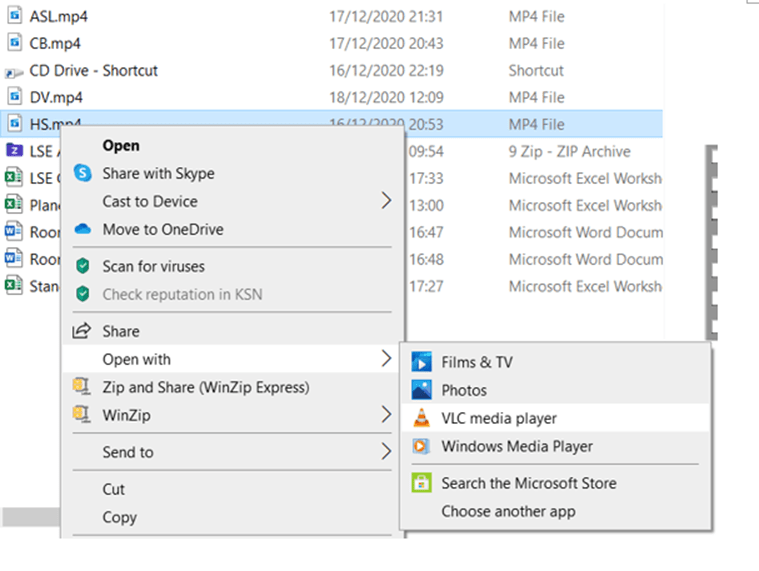The width and height of the screenshot is (759, 571).
Task: Select Zip and Share (WinZip Express)
Action: [205, 387]
